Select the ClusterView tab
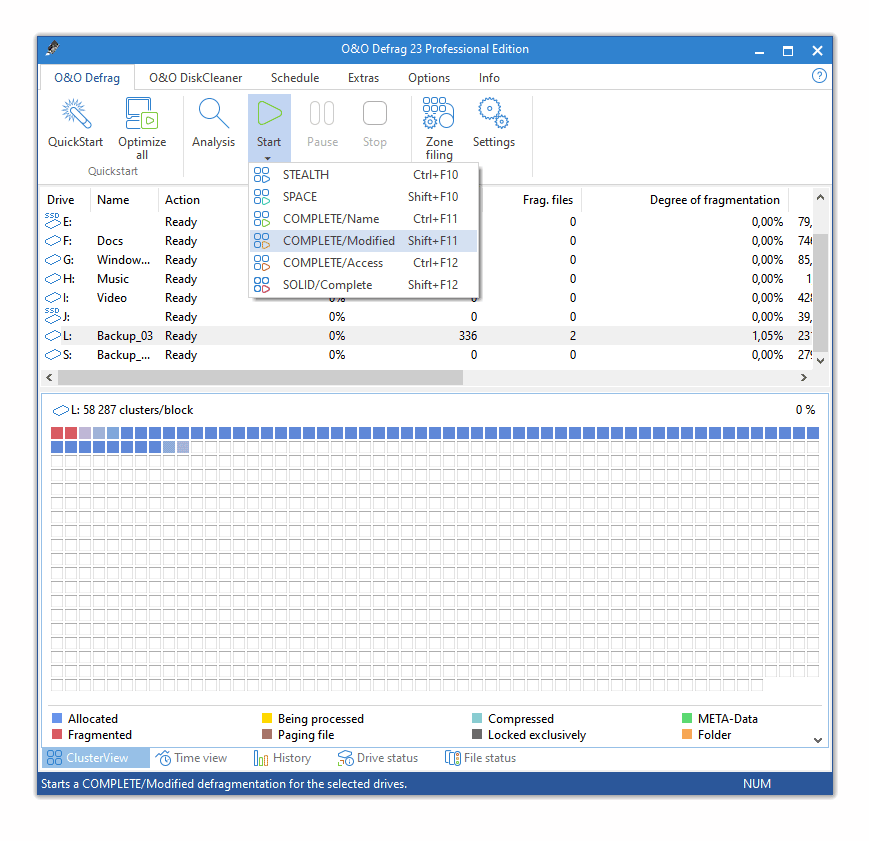 click(x=96, y=758)
